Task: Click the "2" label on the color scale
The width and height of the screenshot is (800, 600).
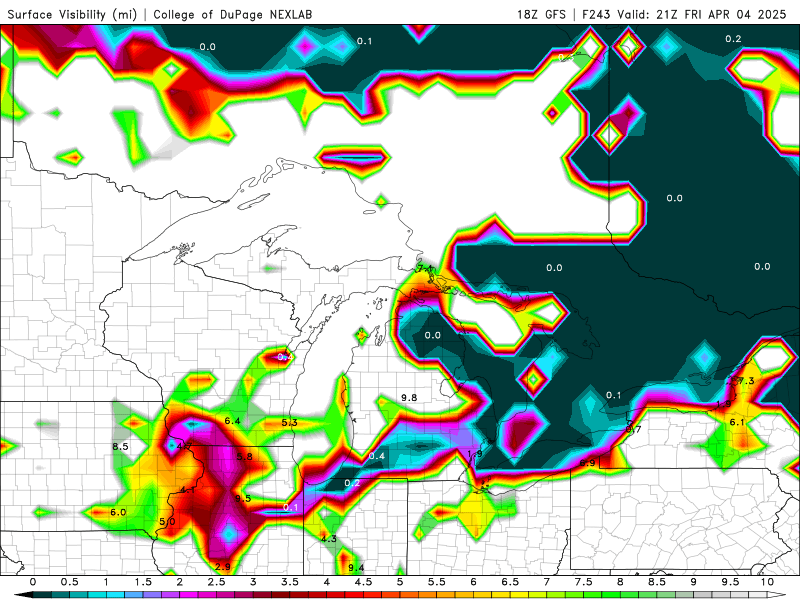Action: pyautogui.click(x=180, y=582)
